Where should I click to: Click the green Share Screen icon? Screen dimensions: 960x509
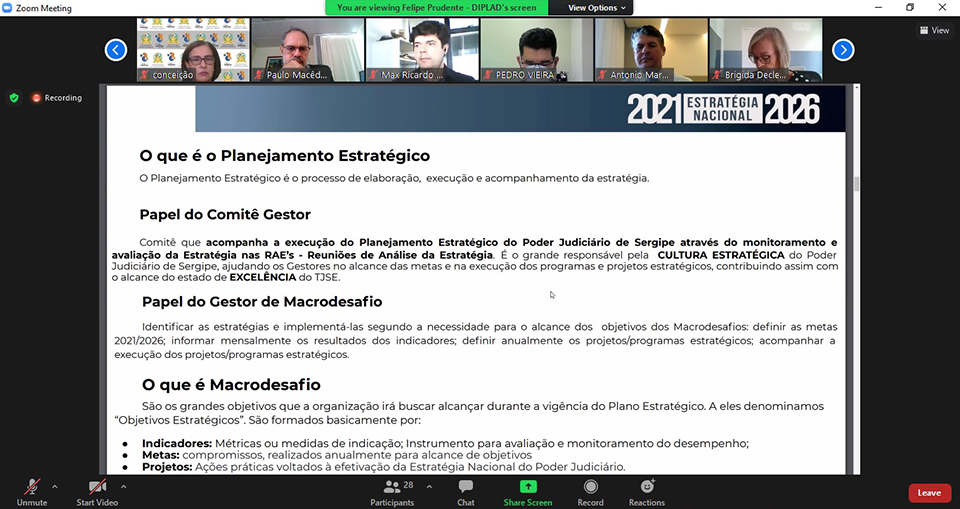pyautogui.click(x=527, y=487)
